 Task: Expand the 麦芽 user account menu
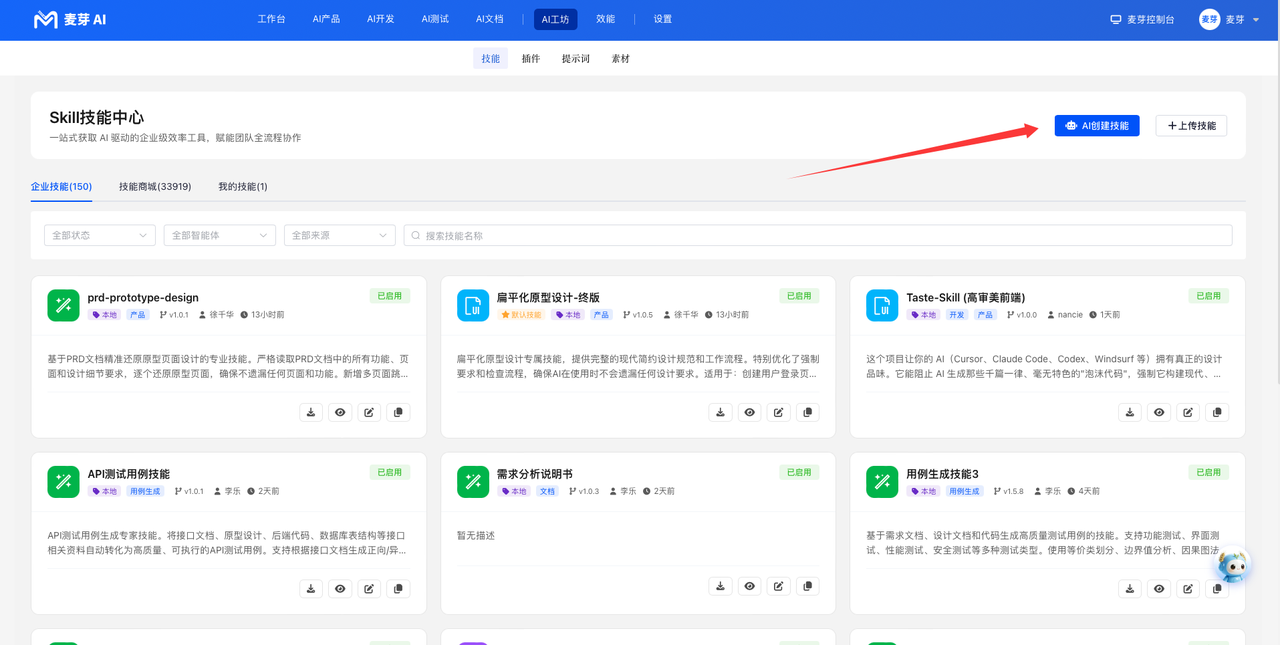coord(1229,19)
